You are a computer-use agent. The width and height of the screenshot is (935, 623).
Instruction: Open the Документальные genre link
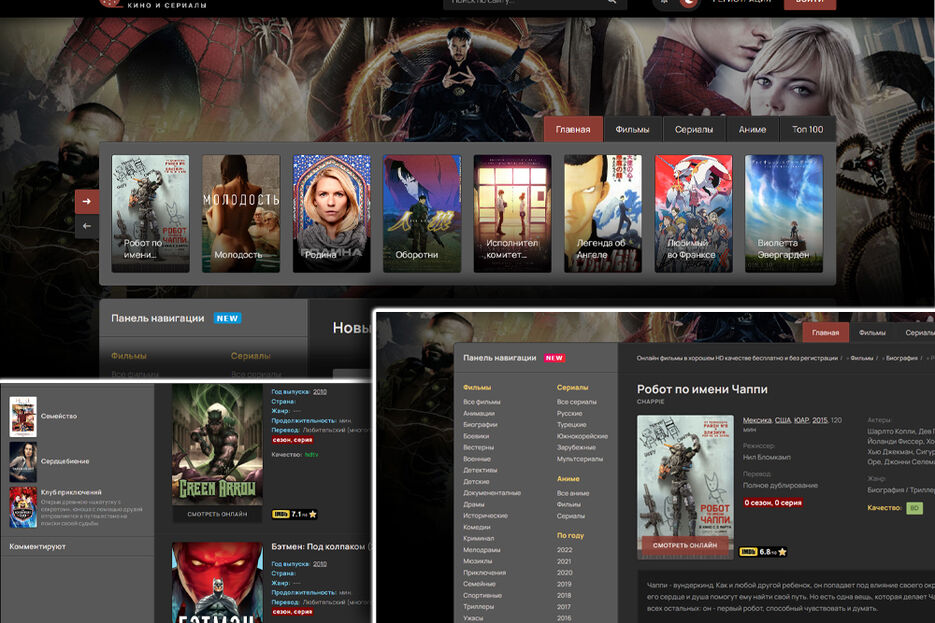[x=492, y=493]
